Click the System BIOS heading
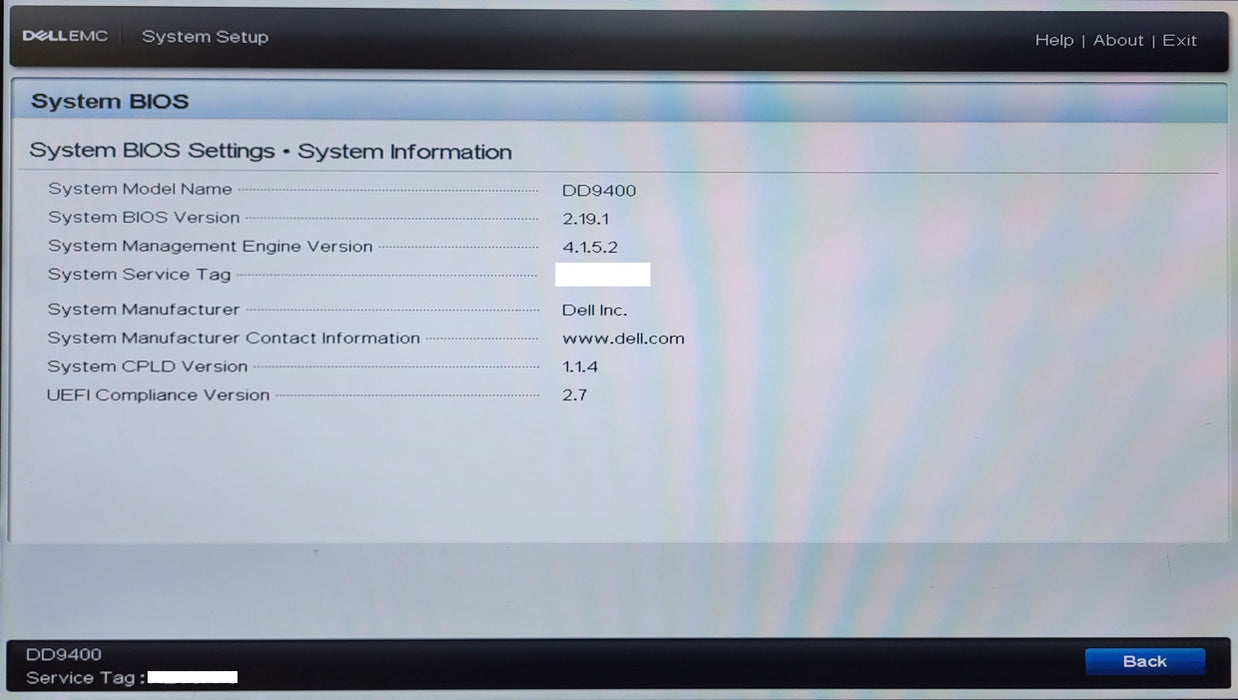The height and width of the screenshot is (700, 1238). pos(110,101)
